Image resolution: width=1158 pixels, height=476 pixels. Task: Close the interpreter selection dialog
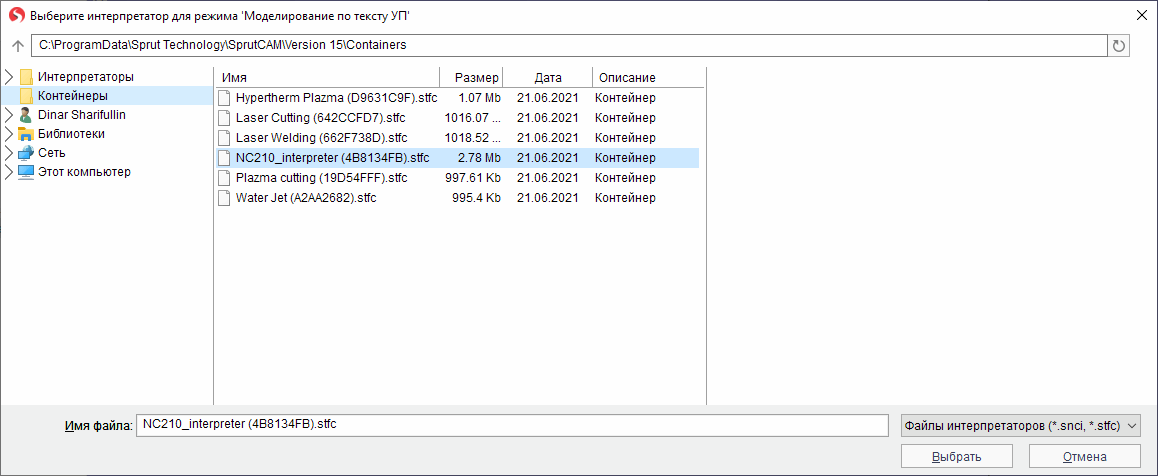coord(1142,13)
